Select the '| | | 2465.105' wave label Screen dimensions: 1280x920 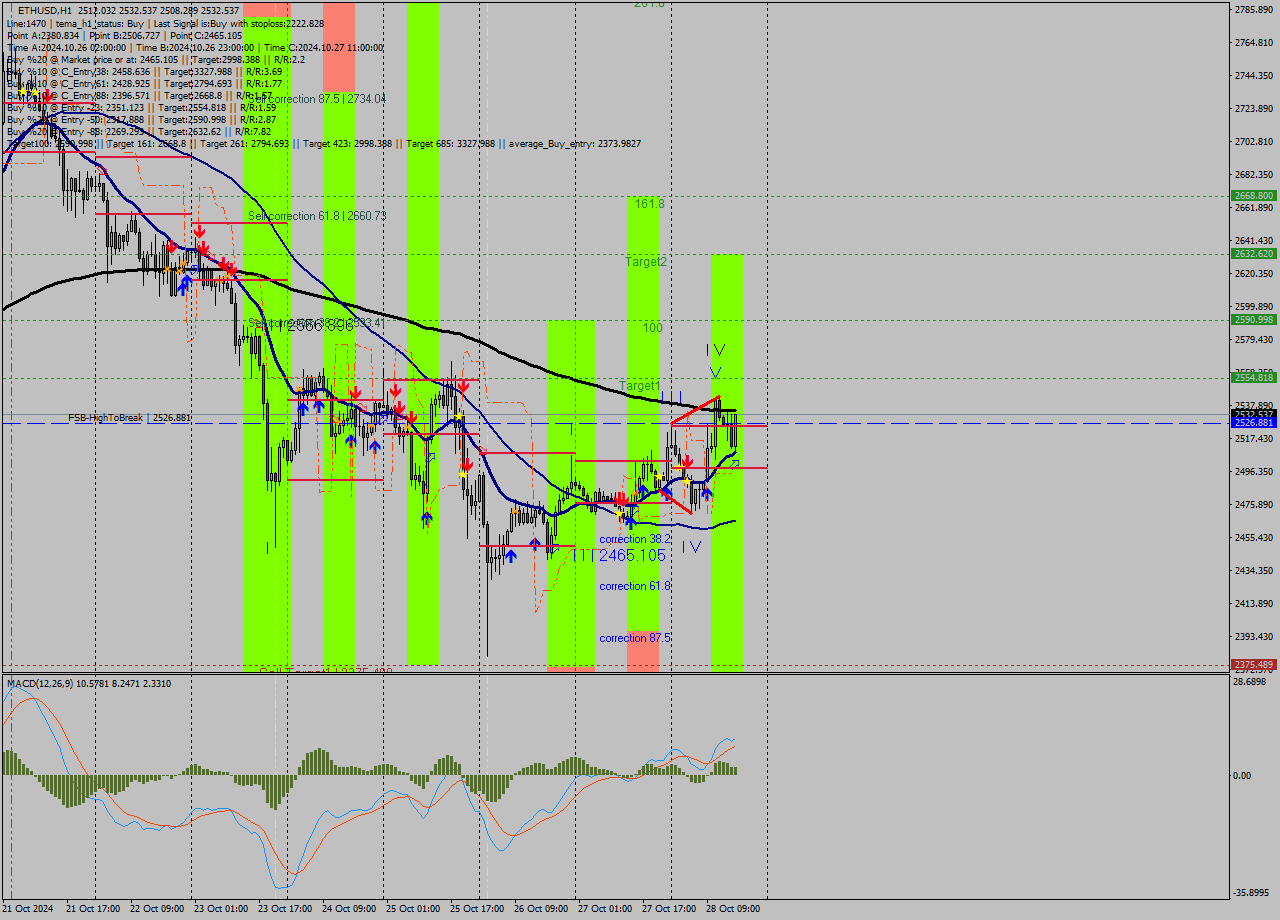pos(620,554)
